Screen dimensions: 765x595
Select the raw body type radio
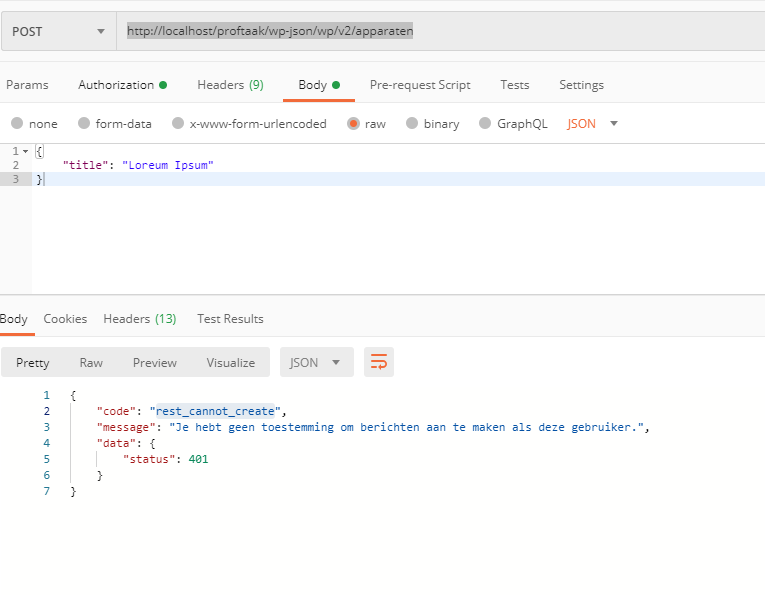point(353,123)
